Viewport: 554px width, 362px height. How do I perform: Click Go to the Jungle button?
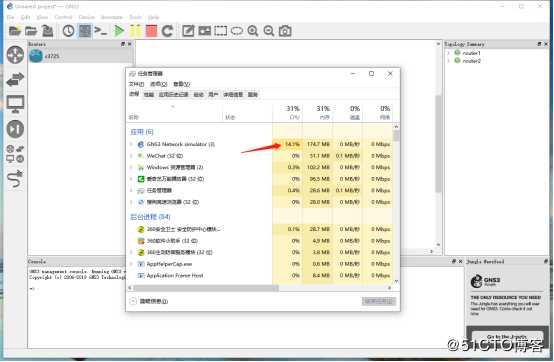click(x=507, y=337)
